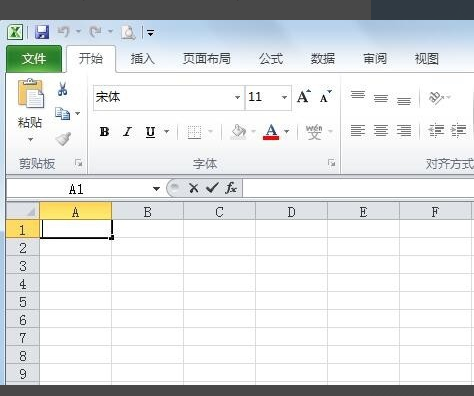Image resolution: width=474 pixels, height=396 pixels.
Task: Click the Decrease Font Size icon
Action: [325, 97]
